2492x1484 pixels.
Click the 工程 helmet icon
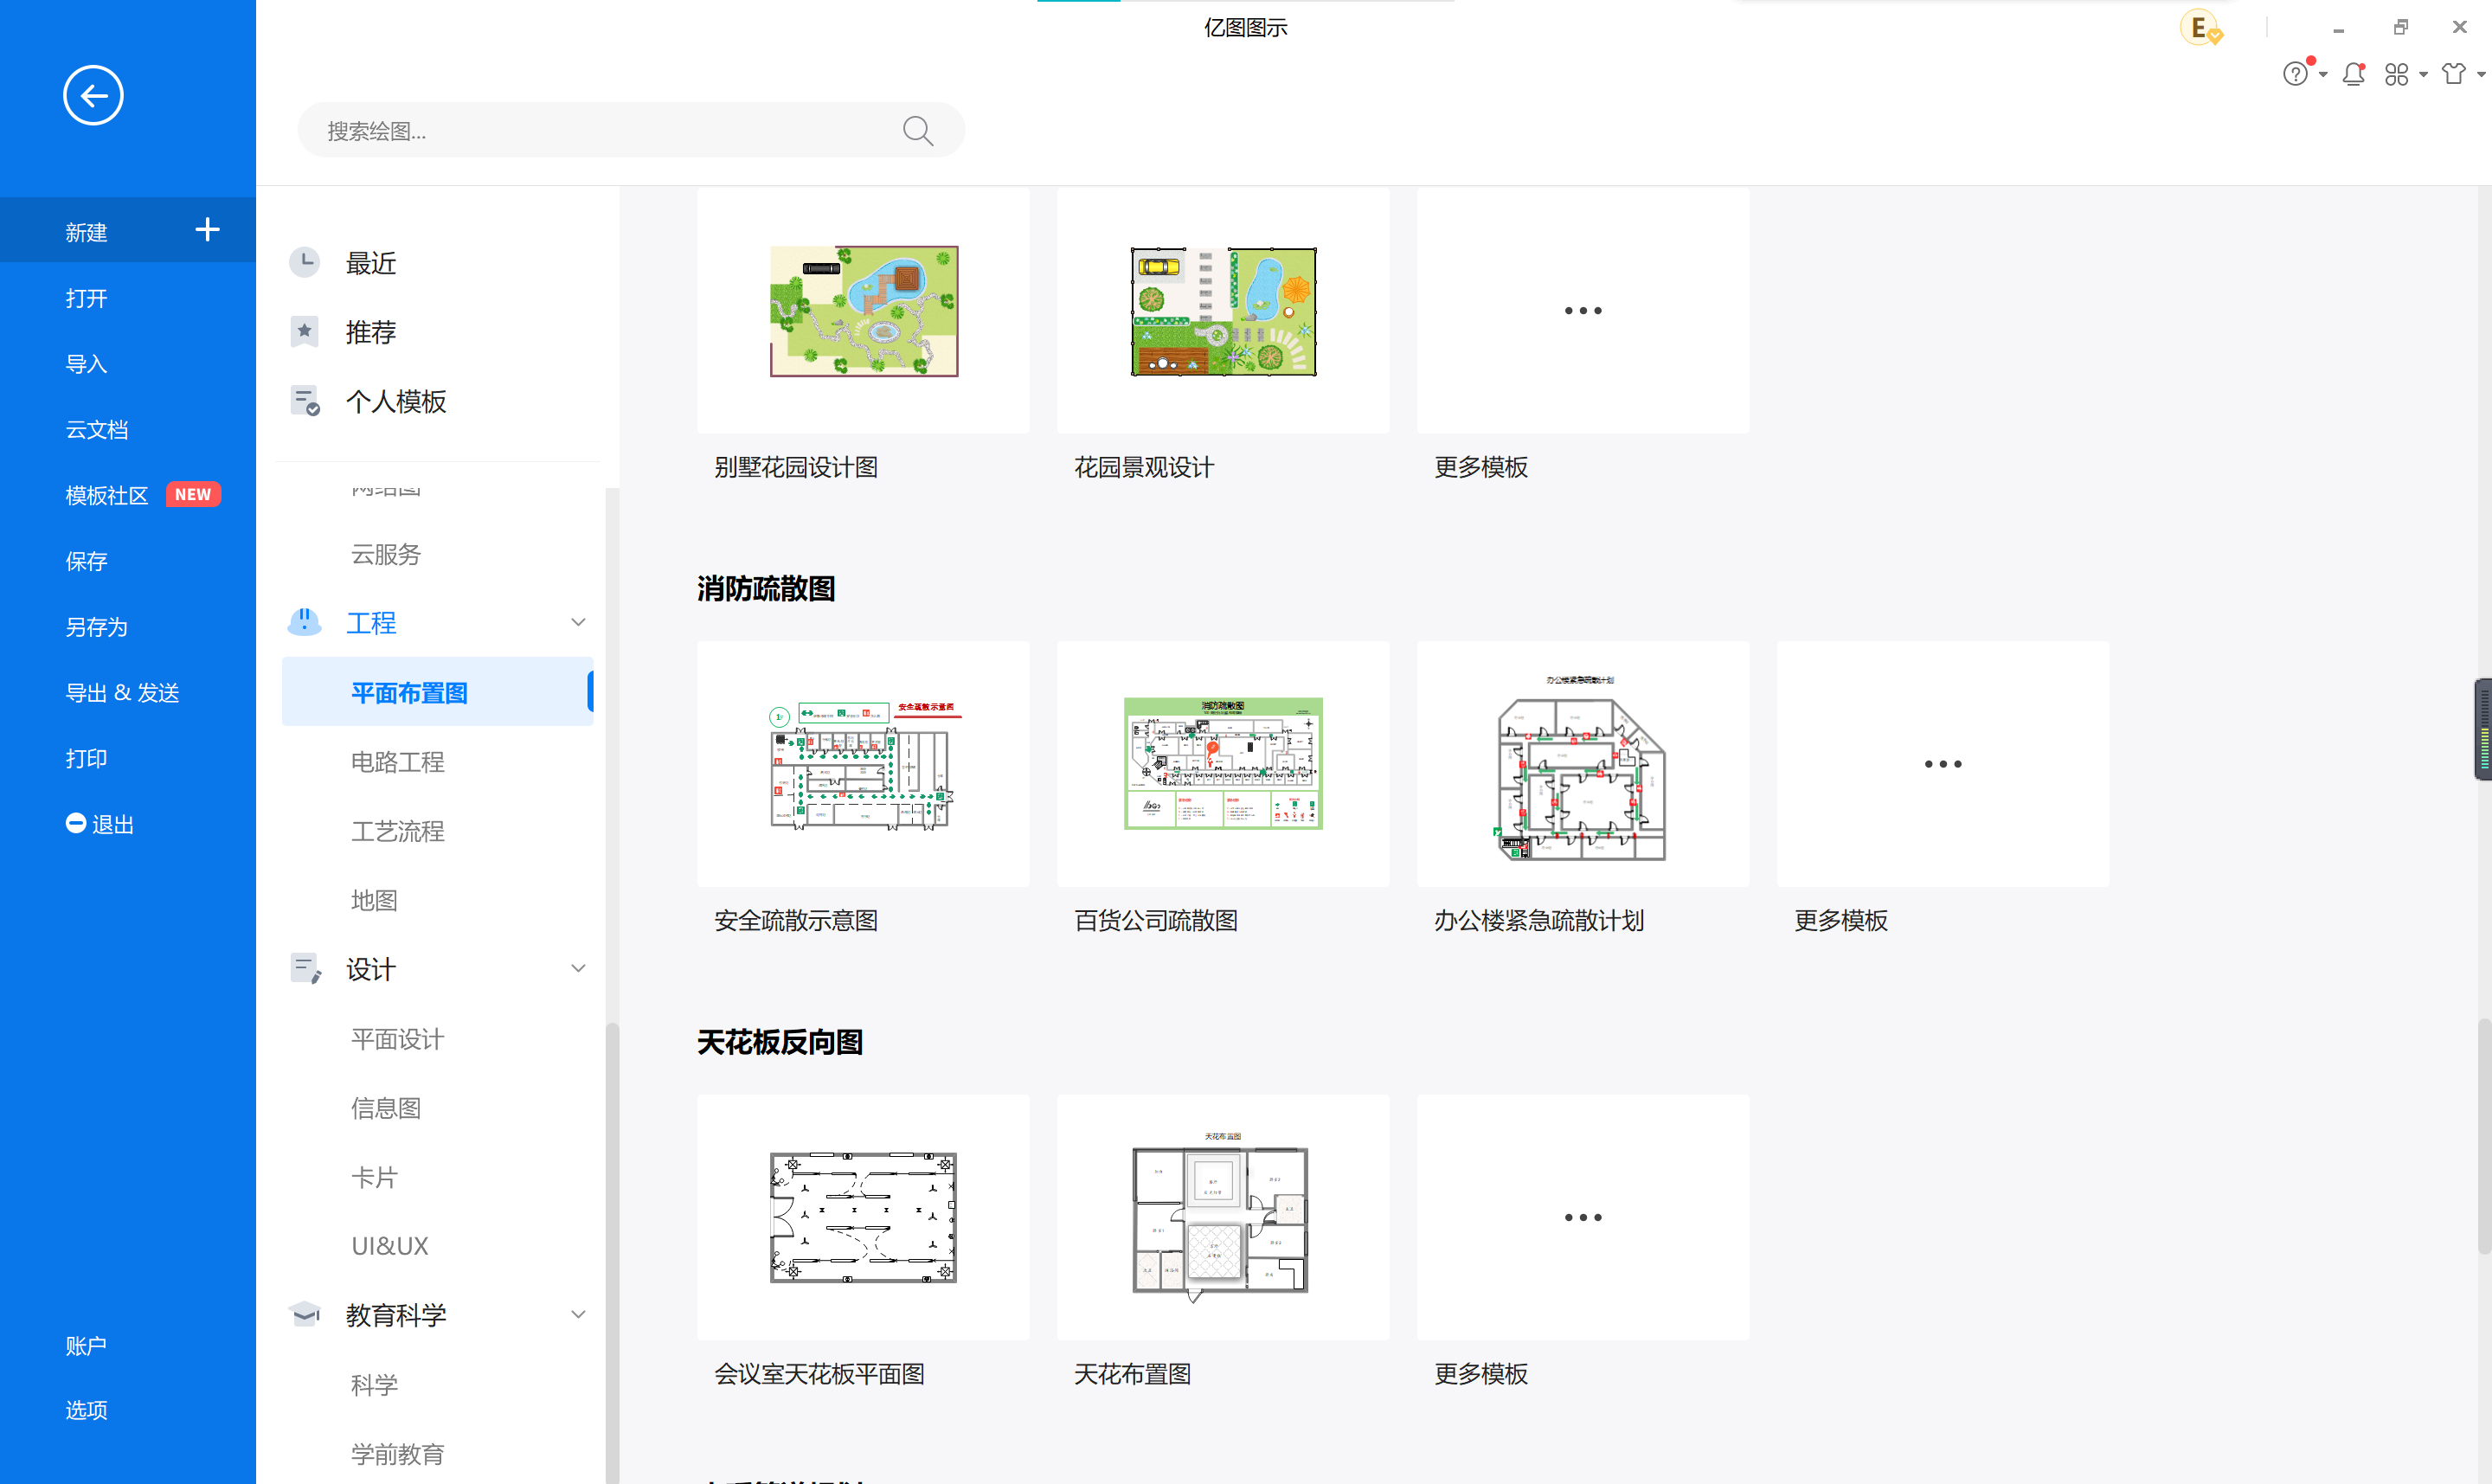(x=304, y=622)
